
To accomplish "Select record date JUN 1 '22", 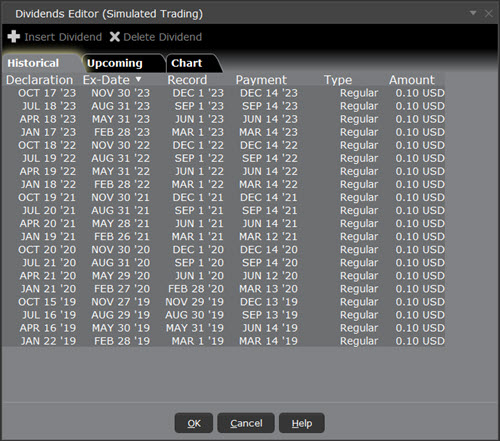I will (x=199, y=171).
